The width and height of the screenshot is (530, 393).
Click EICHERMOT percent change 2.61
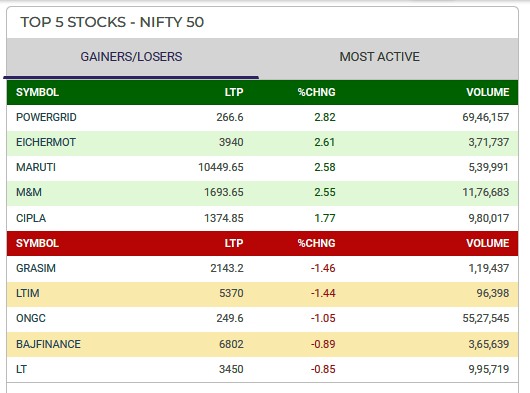325,142
